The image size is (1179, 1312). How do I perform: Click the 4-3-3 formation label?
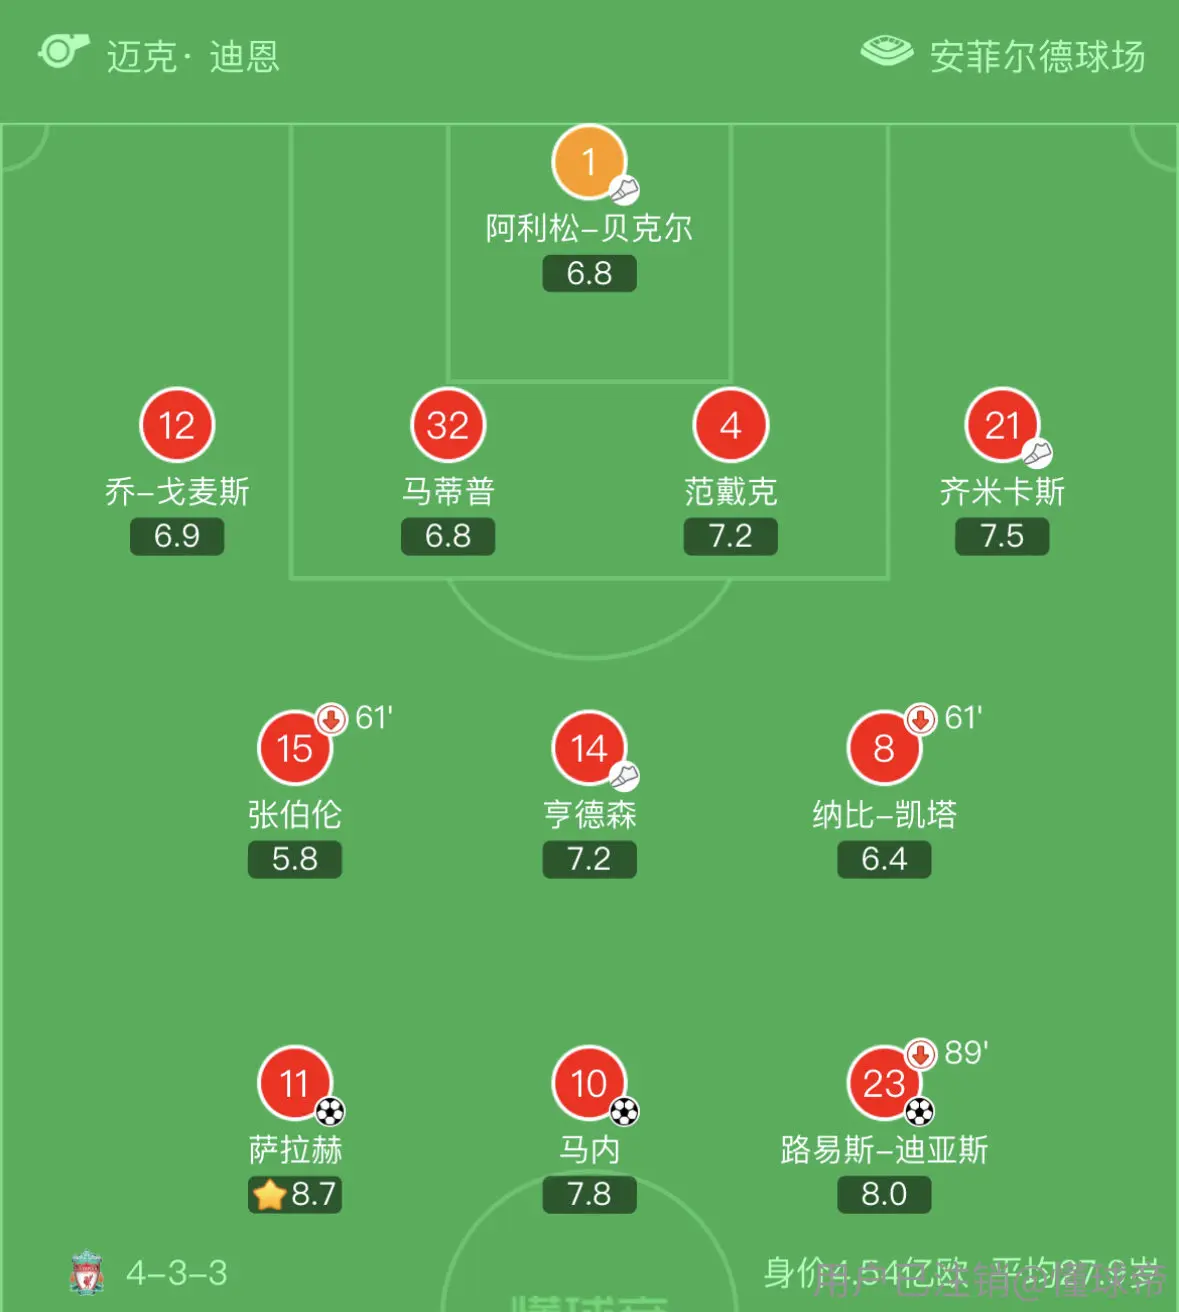coord(177,1273)
